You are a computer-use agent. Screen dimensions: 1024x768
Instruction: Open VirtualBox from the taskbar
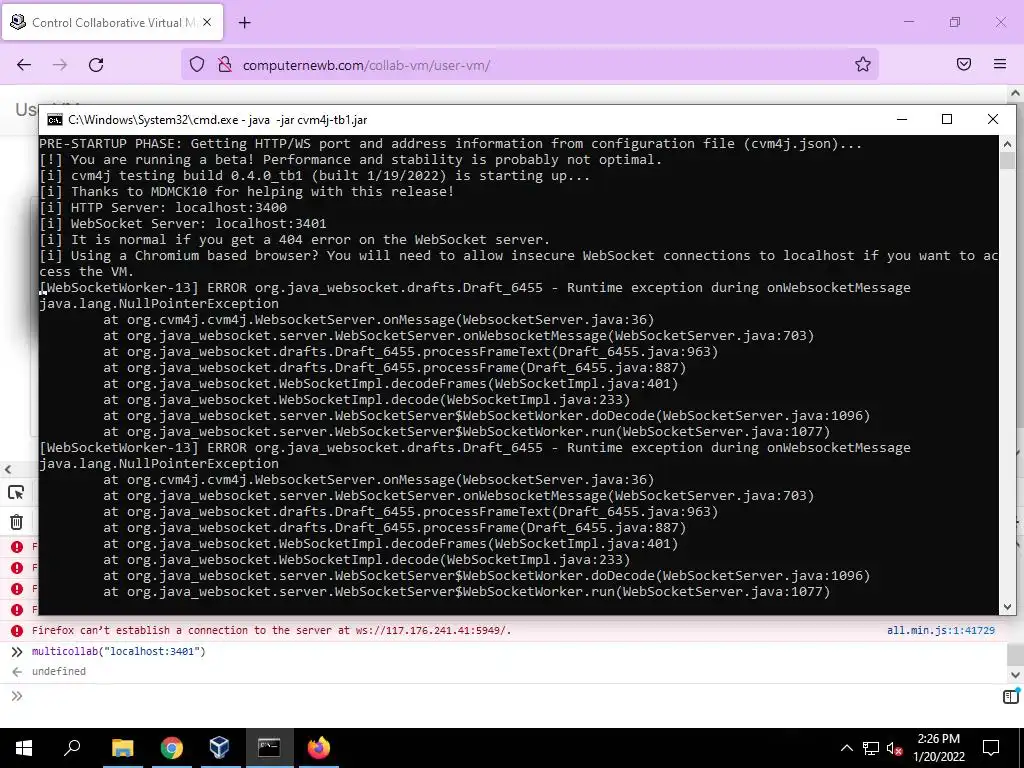click(x=219, y=748)
